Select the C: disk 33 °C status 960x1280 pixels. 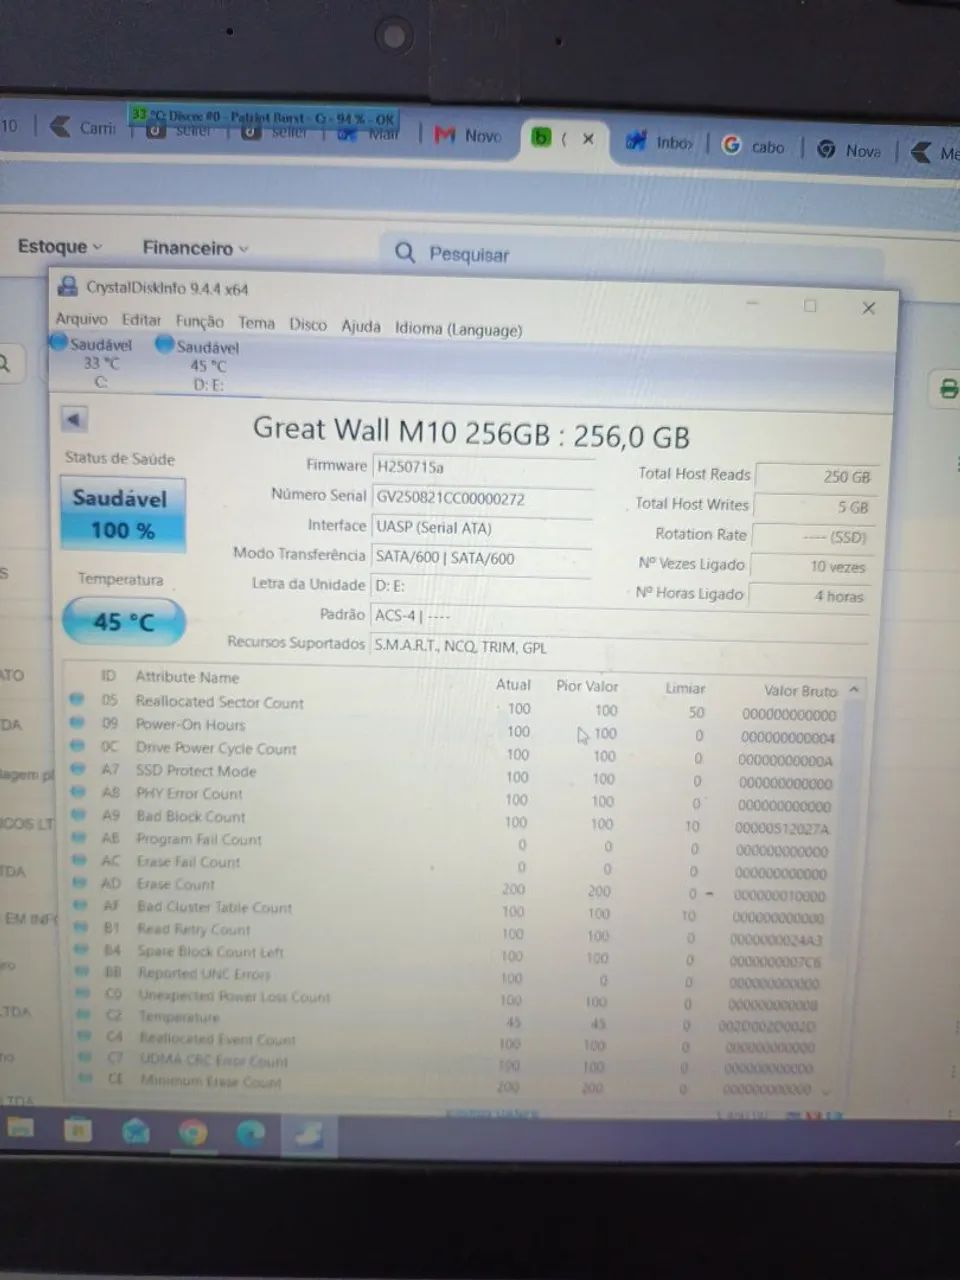[x=92, y=363]
